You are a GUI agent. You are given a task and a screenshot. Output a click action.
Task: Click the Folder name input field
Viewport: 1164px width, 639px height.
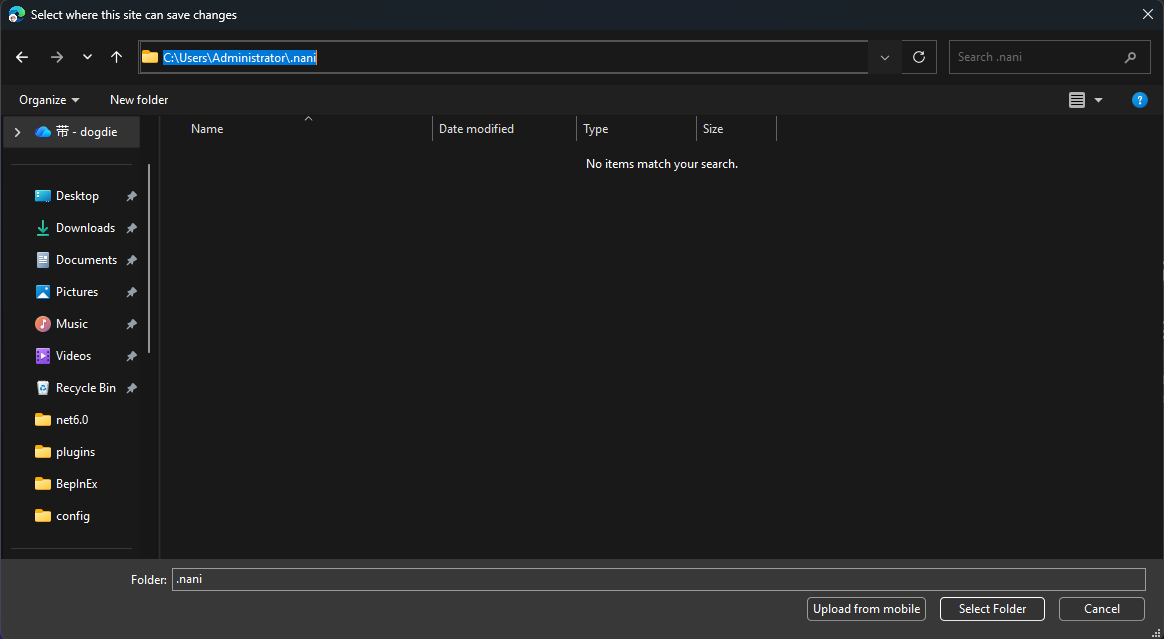[657, 579]
